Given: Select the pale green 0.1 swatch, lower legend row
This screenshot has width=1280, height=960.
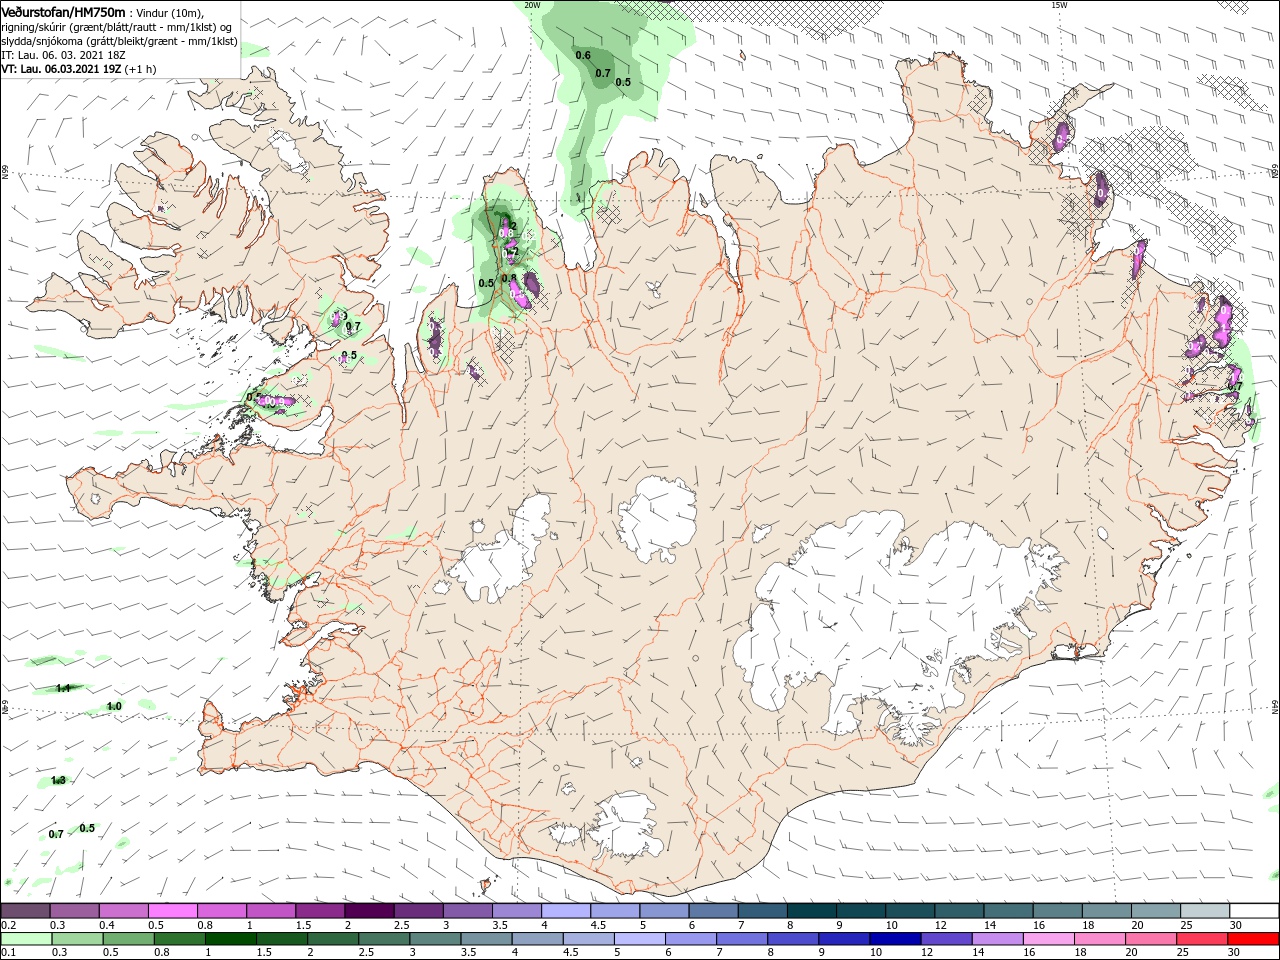Looking at the screenshot, I should tap(26, 939).
